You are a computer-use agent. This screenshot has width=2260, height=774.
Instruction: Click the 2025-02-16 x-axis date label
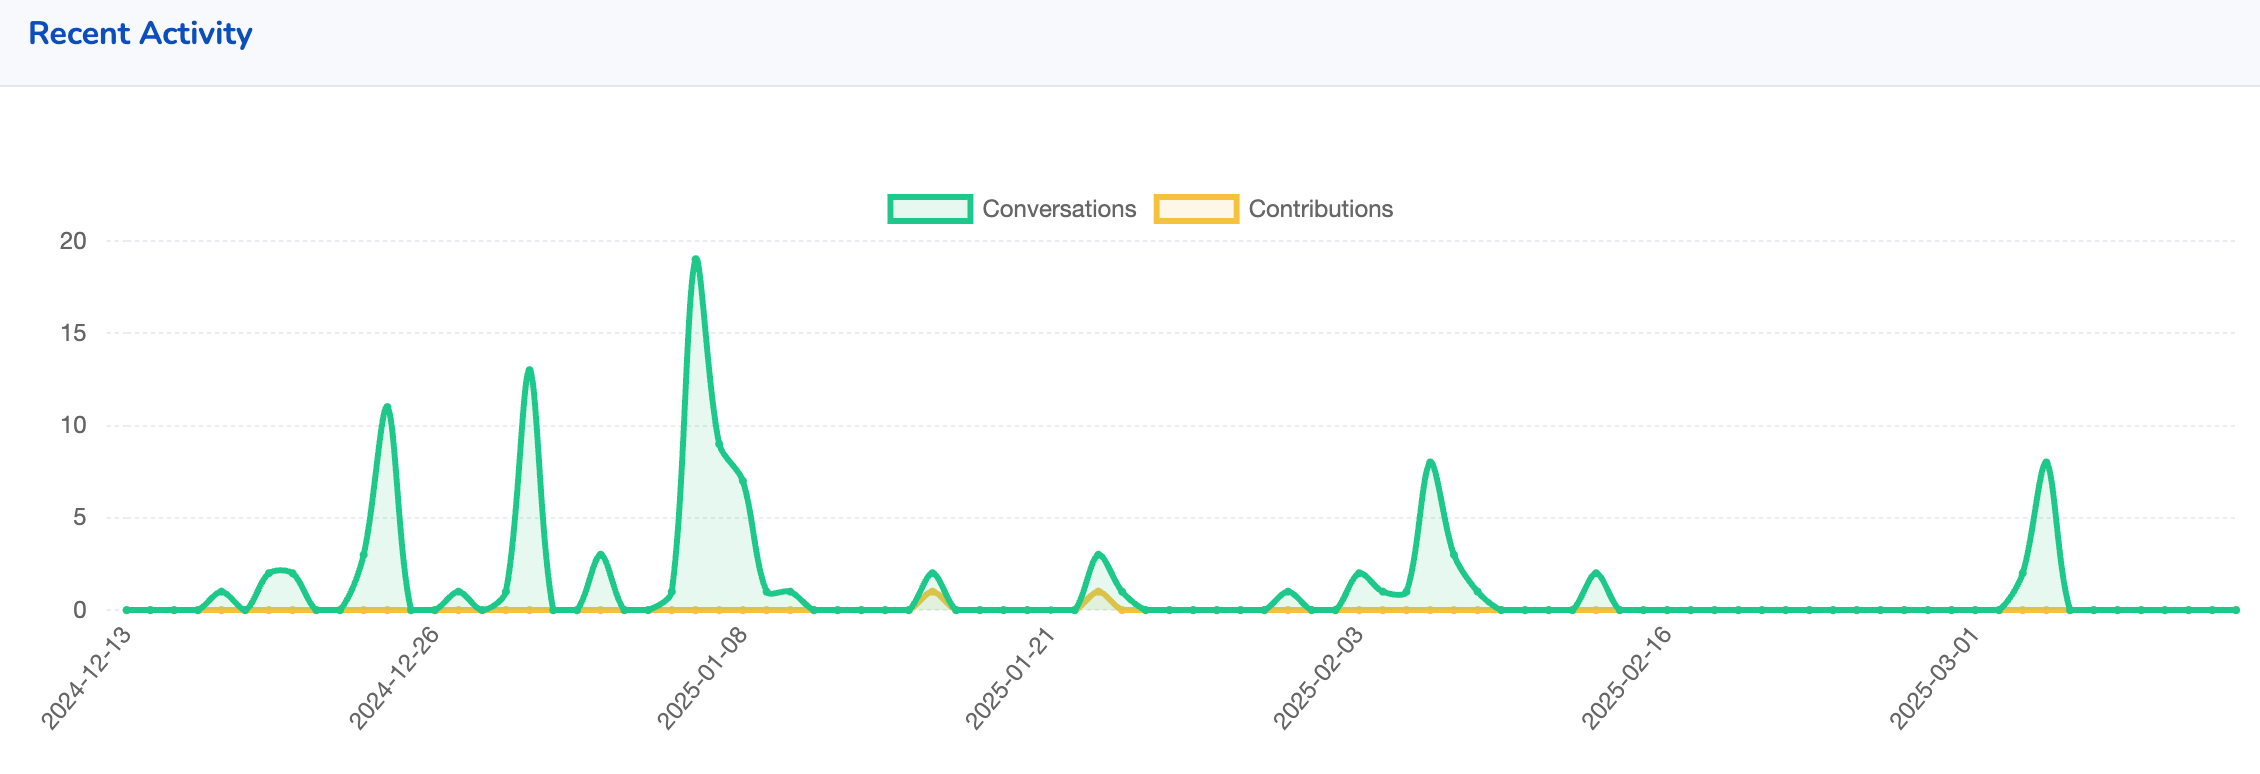(x=1626, y=678)
